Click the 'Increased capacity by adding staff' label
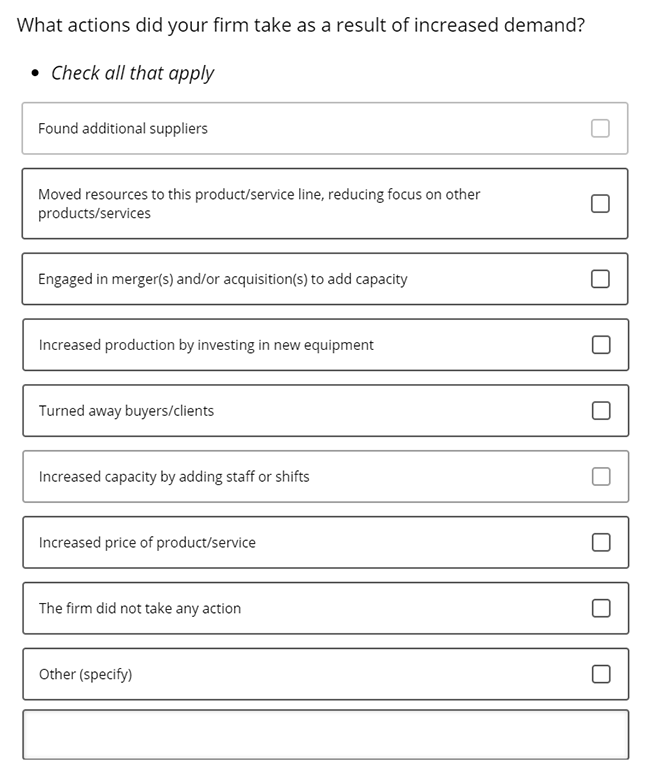 pos(174,476)
